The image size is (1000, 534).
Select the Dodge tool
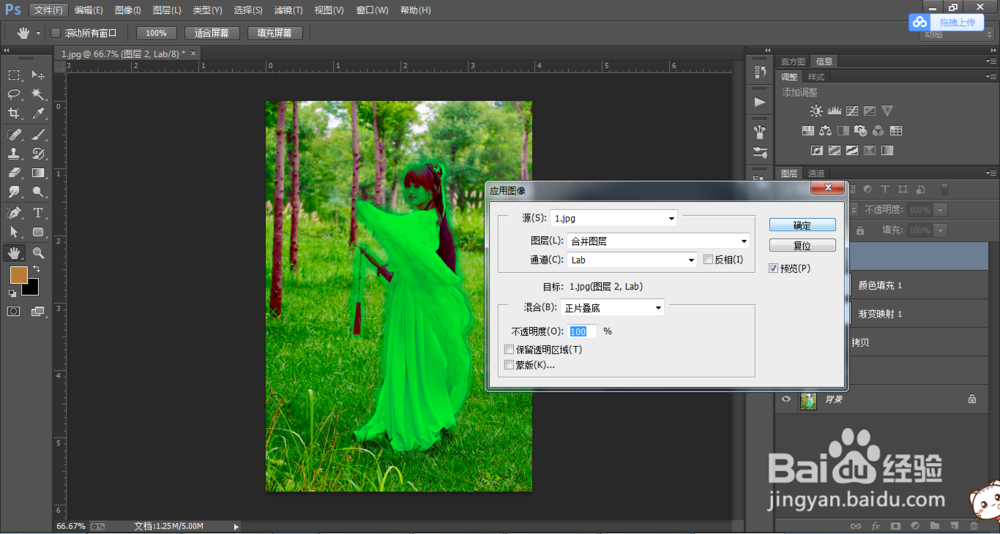38,192
